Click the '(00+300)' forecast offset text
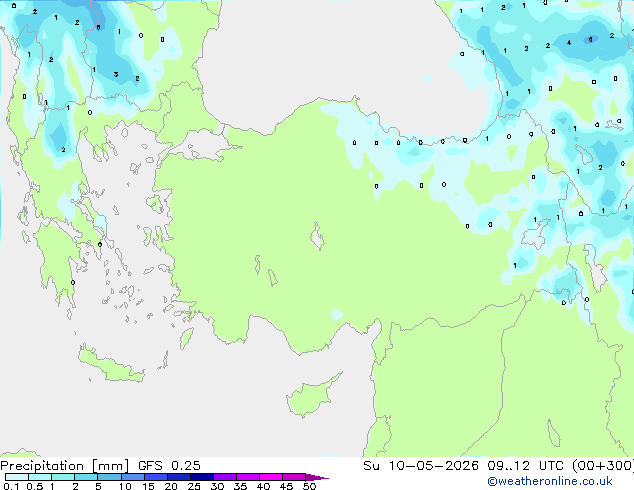Screen dimensions: 634x490 (602, 466)
